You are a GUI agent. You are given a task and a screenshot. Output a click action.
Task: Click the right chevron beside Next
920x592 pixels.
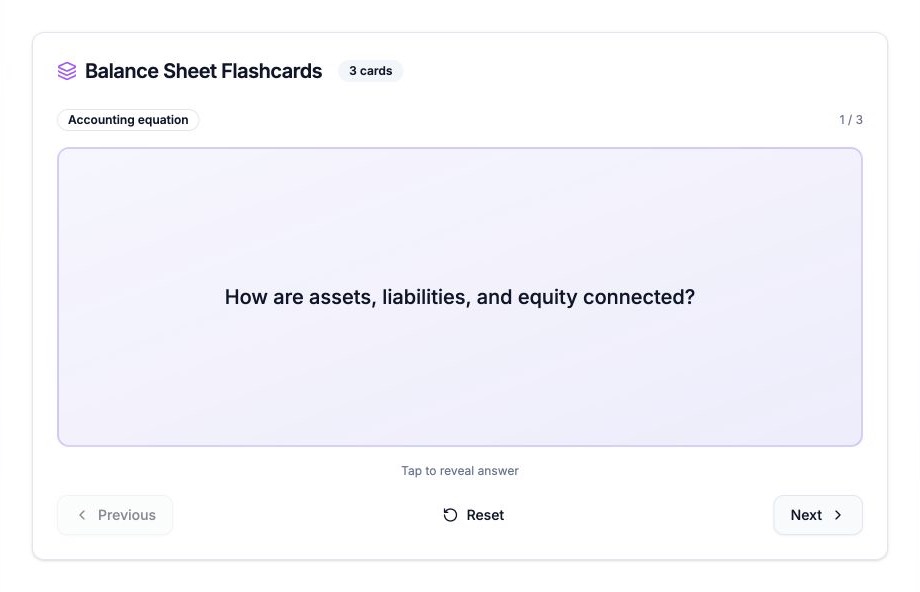coord(838,515)
